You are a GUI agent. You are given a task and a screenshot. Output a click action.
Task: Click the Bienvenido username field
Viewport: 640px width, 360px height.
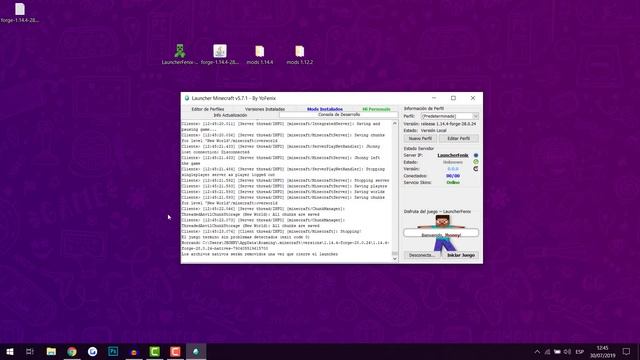point(441,233)
